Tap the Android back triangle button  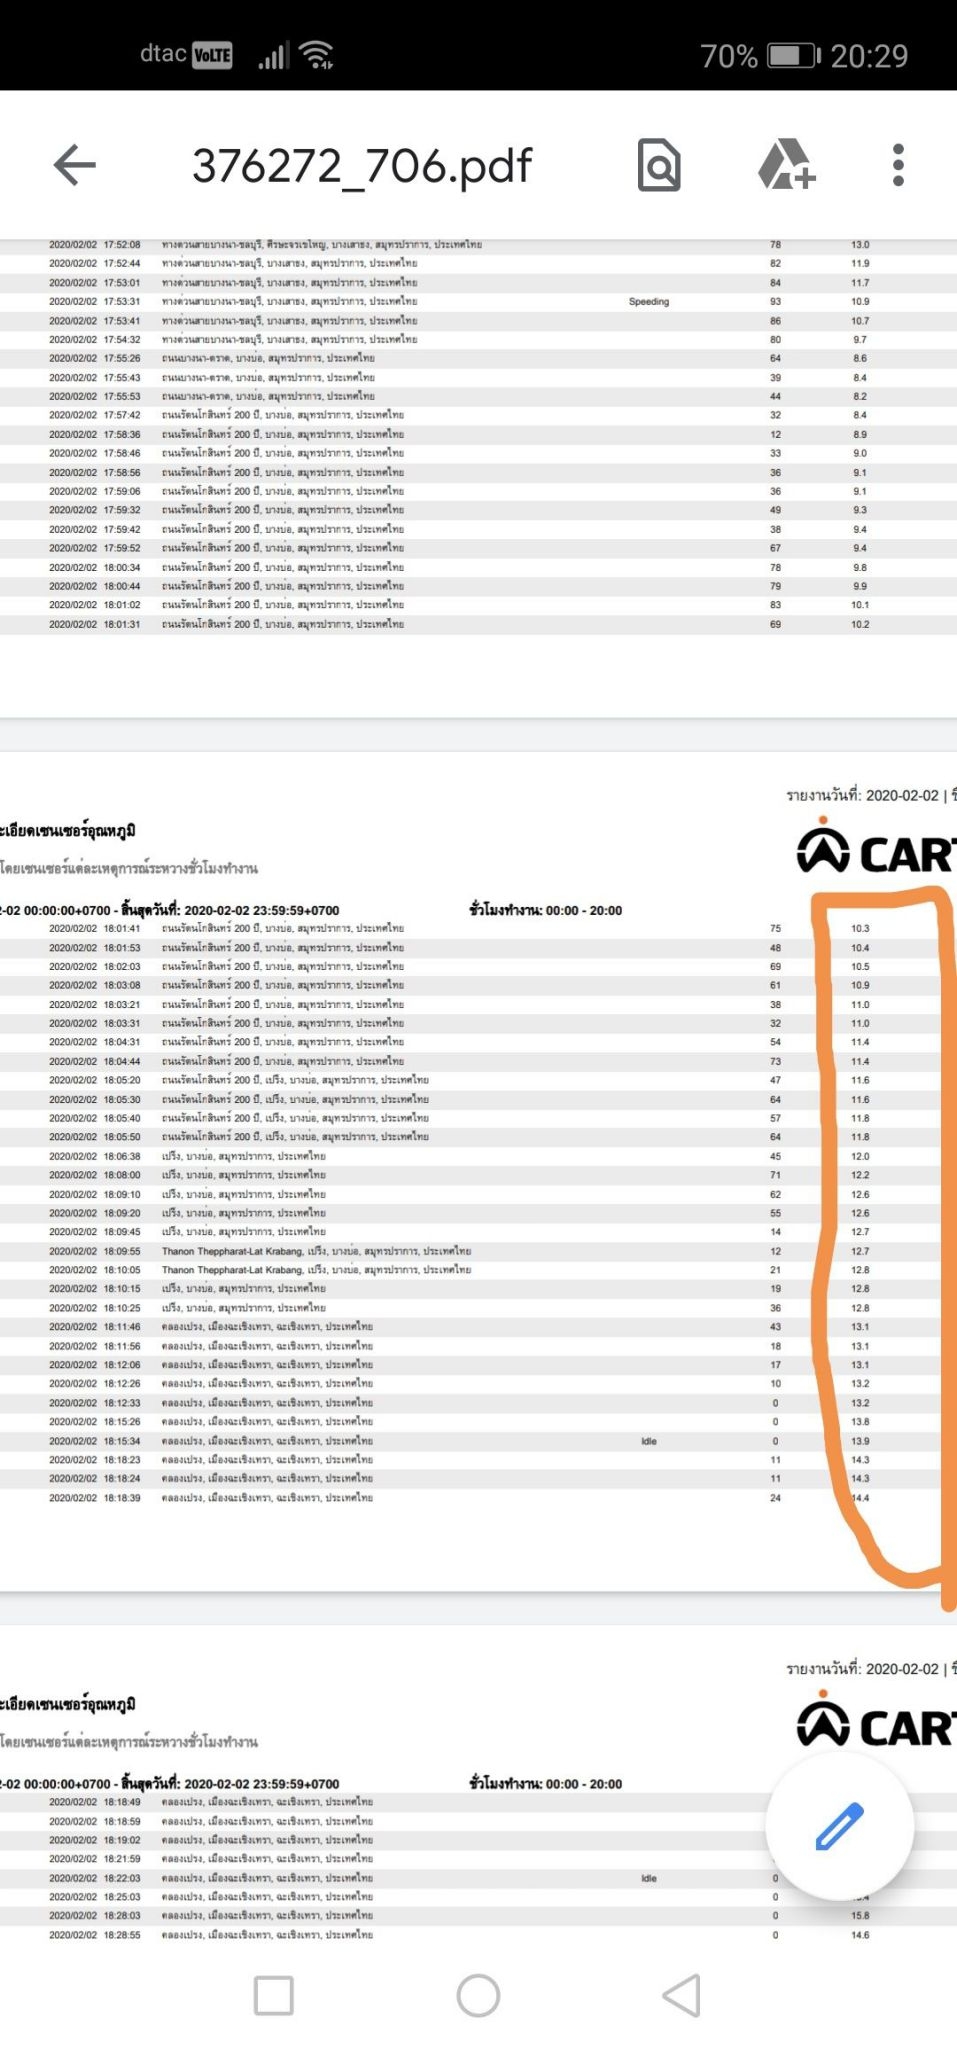tap(682, 1995)
